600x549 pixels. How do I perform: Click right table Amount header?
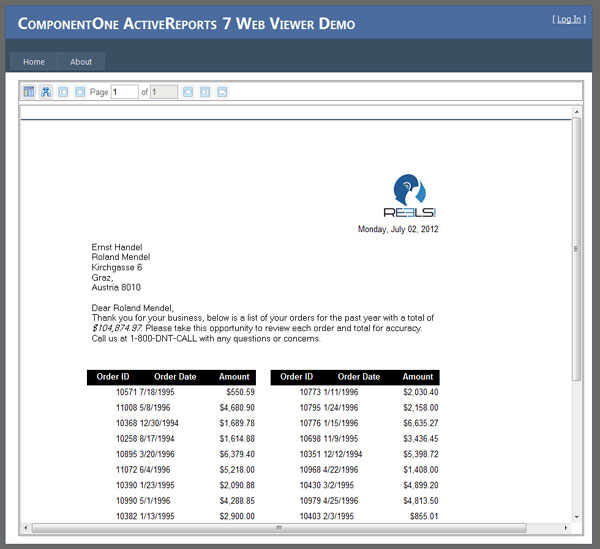click(418, 377)
